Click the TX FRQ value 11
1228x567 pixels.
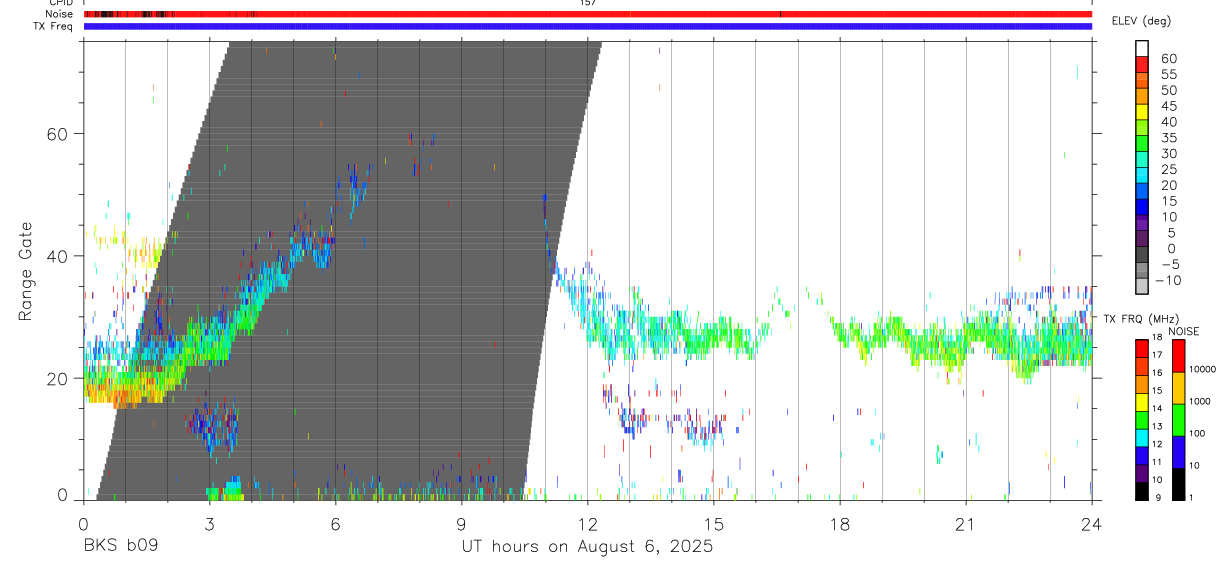tap(1158, 463)
